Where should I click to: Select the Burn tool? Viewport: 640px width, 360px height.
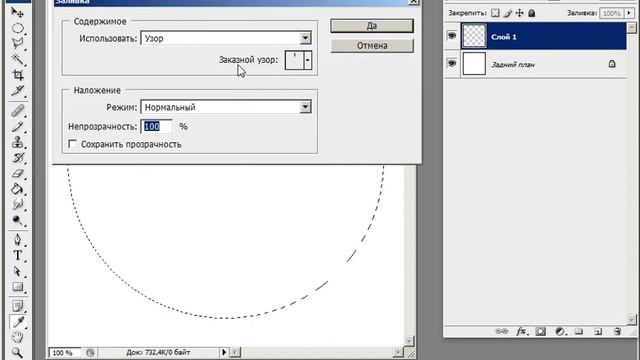tap(17, 220)
